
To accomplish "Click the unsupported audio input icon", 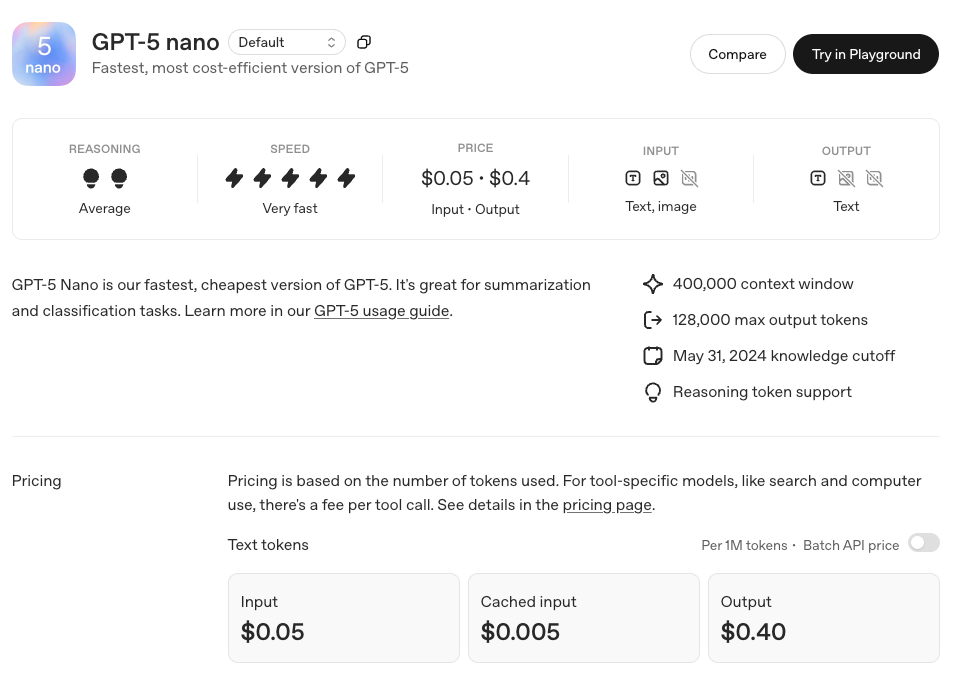I will 689,178.
